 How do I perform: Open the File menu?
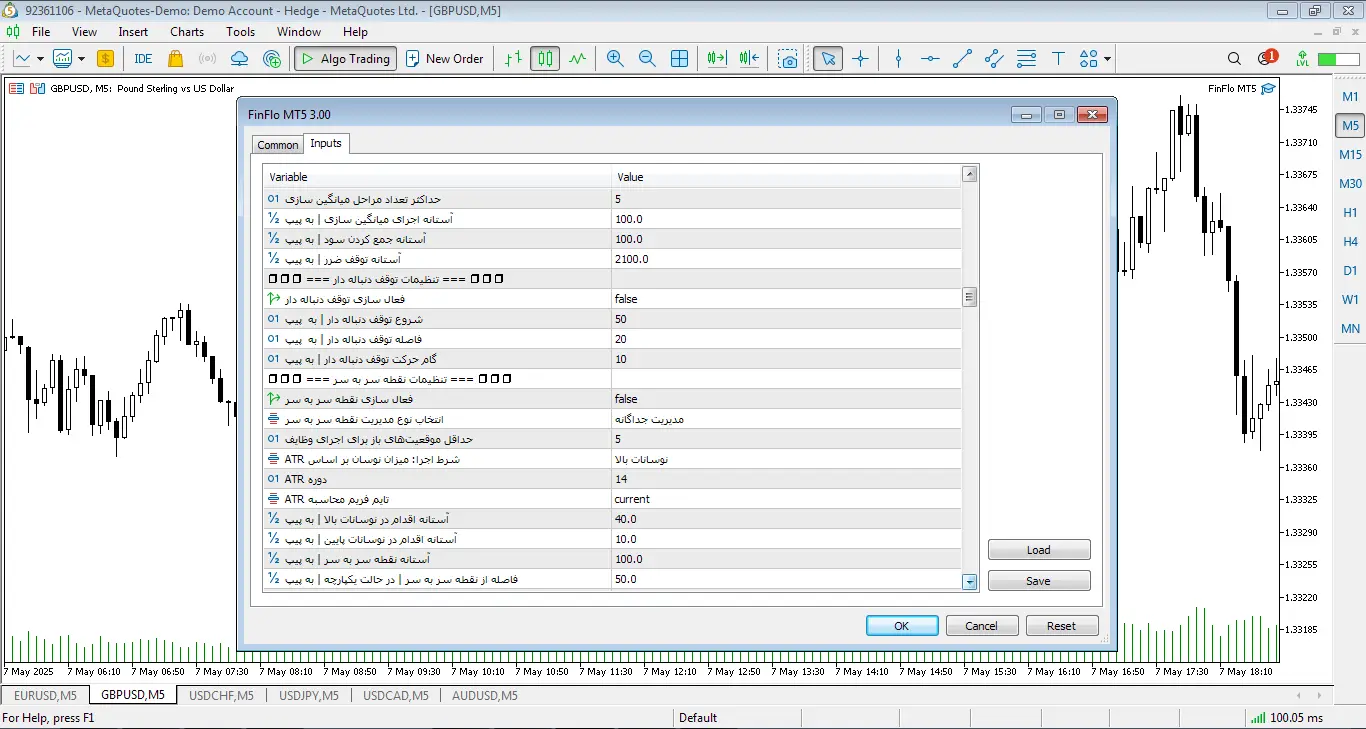[41, 32]
